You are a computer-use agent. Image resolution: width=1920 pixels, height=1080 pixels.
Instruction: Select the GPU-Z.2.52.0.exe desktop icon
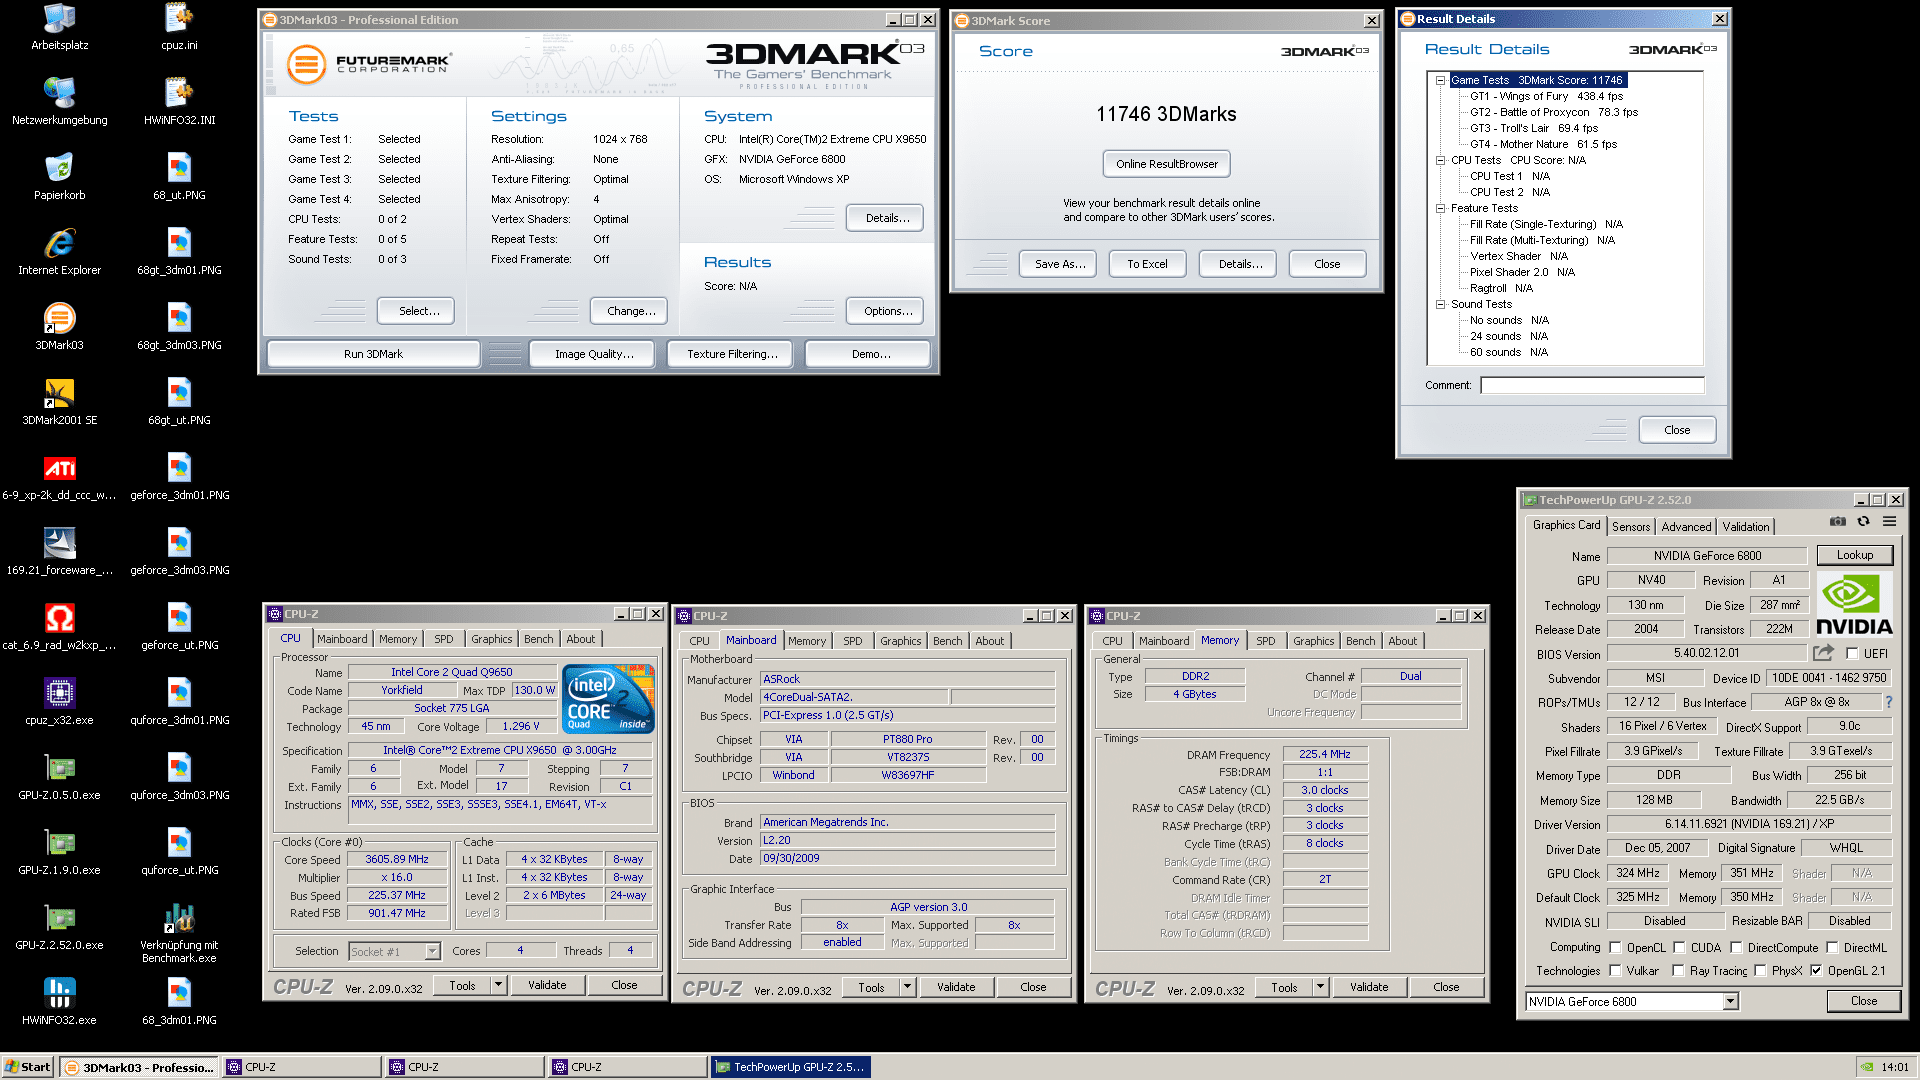tap(60, 926)
